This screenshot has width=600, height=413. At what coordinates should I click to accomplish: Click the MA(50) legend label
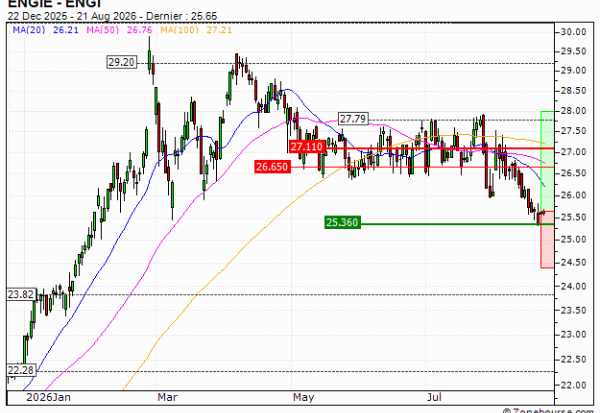tap(103, 30)
